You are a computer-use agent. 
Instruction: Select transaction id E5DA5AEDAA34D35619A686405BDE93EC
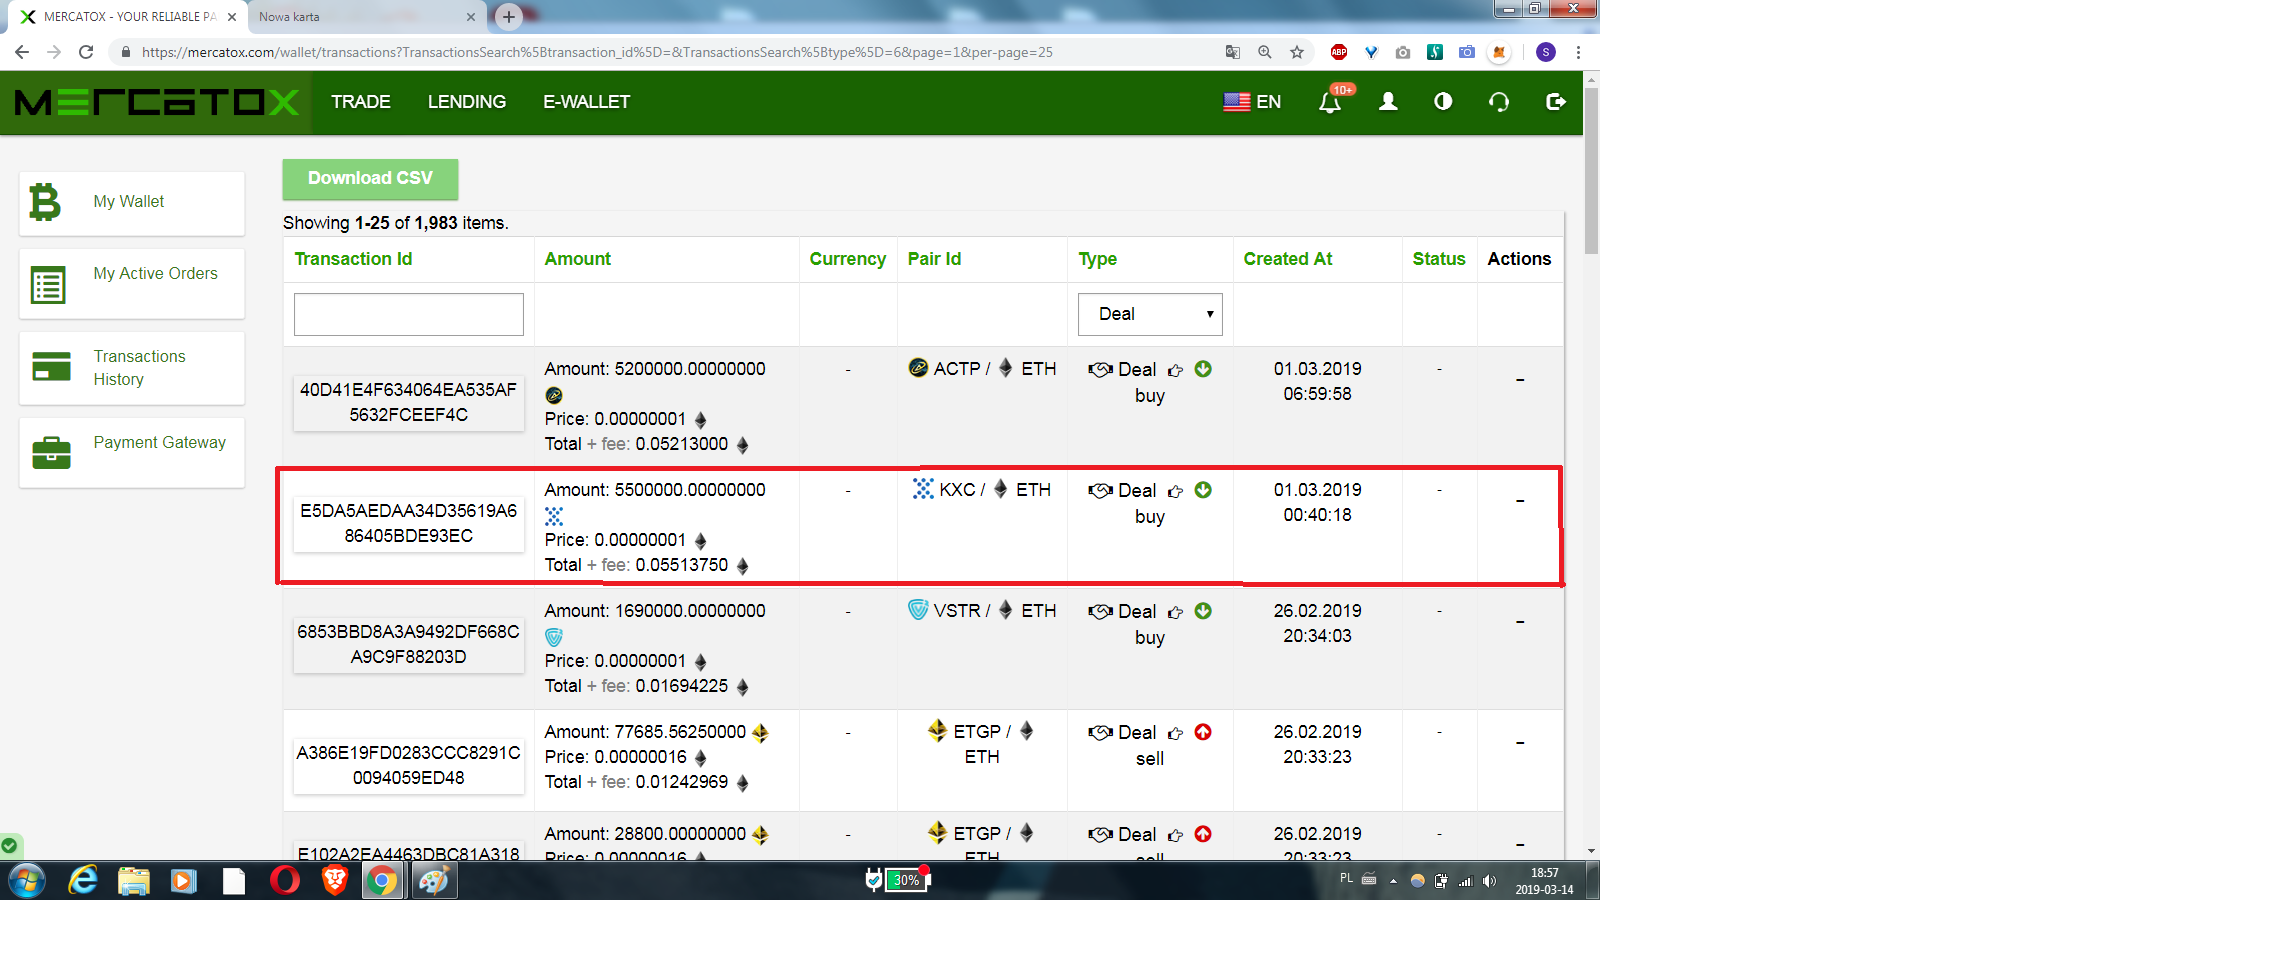tap(409, 523)
